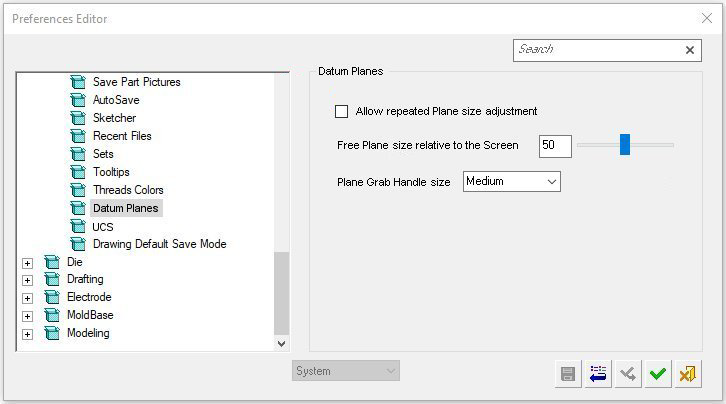The height and width of the screenshot is (404, 726).
Task: Click the exit door cancel icon
Action: coord(687,374)
